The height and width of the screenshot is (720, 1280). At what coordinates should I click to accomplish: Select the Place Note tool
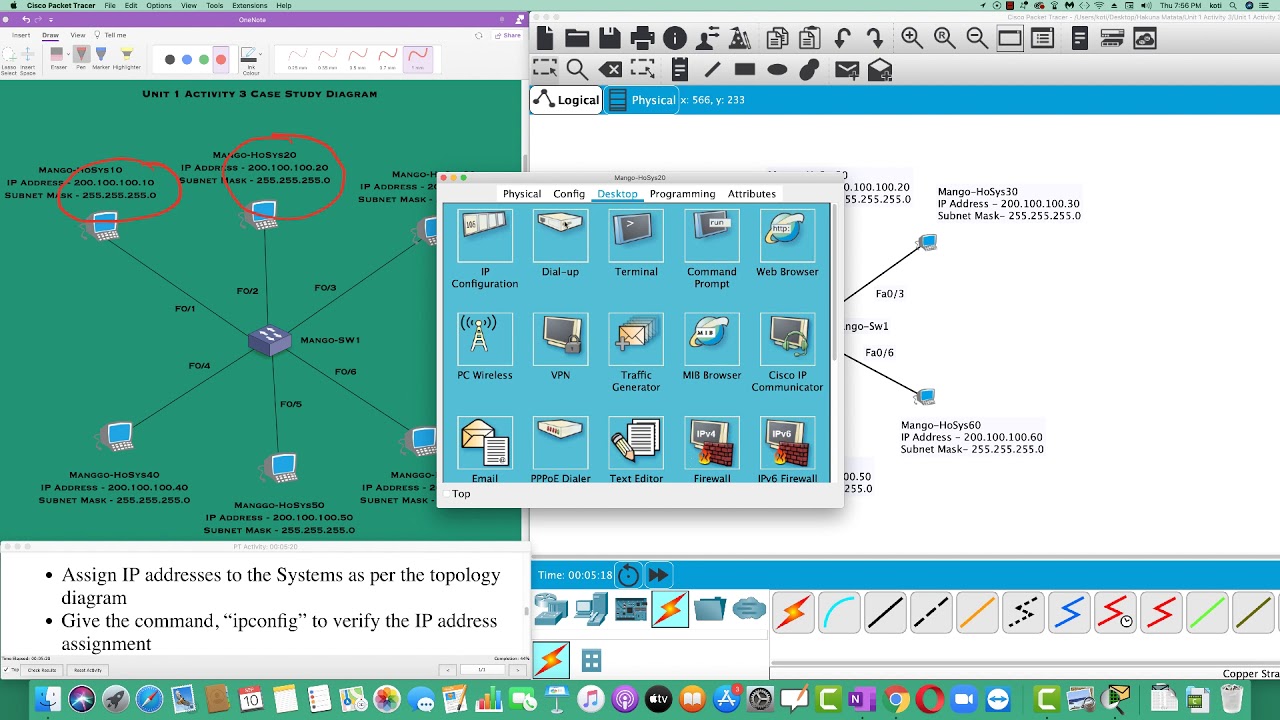pos(680,69)
